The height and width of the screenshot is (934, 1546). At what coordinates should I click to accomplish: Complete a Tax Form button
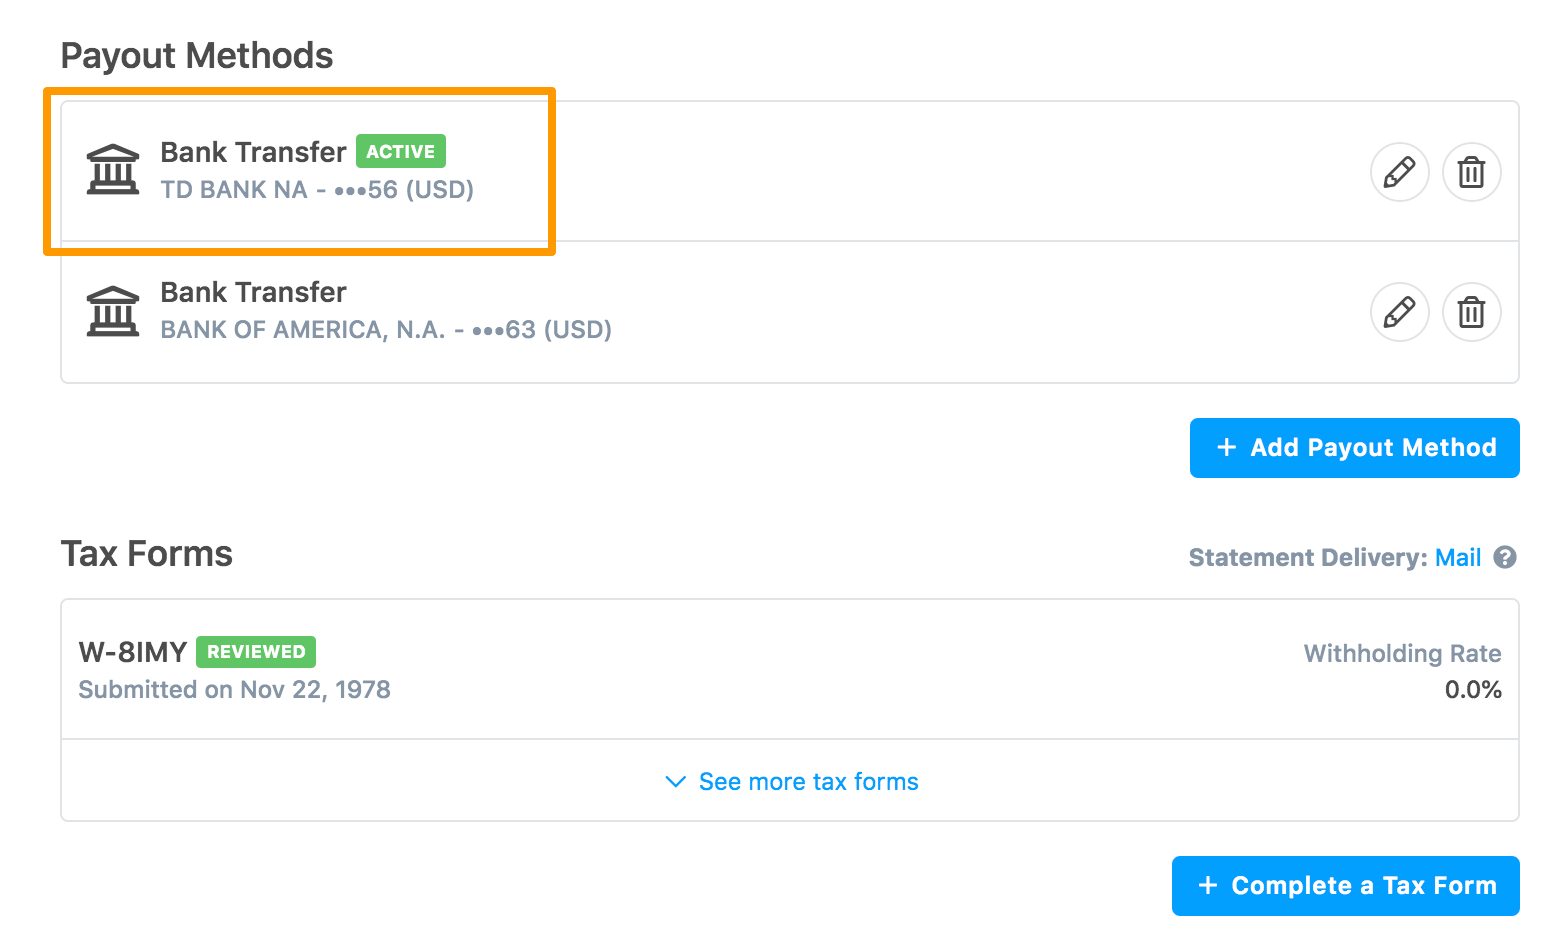1346,886
